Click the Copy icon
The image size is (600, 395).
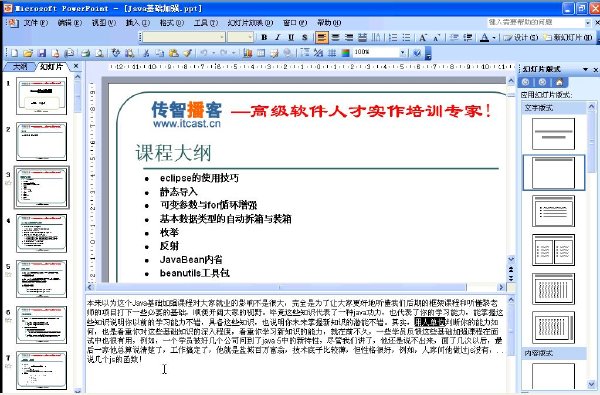(160, 53)
